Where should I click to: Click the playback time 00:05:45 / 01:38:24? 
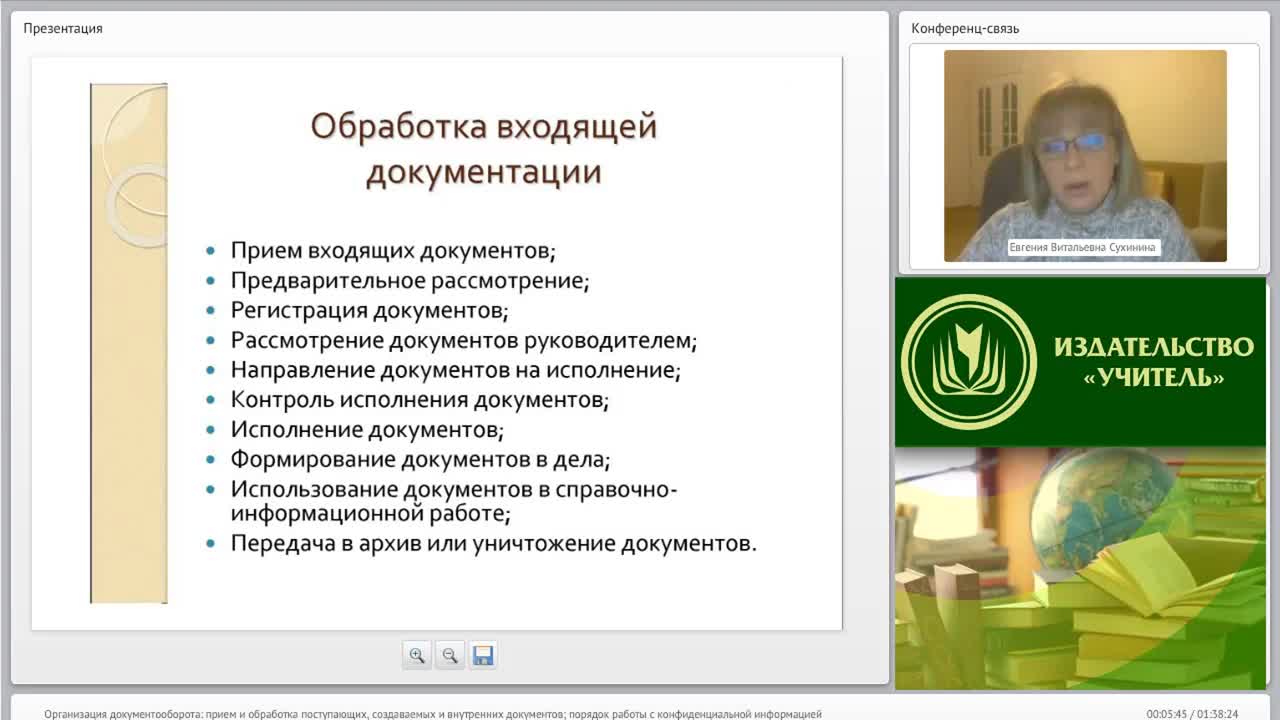(x=1192, y=714)
